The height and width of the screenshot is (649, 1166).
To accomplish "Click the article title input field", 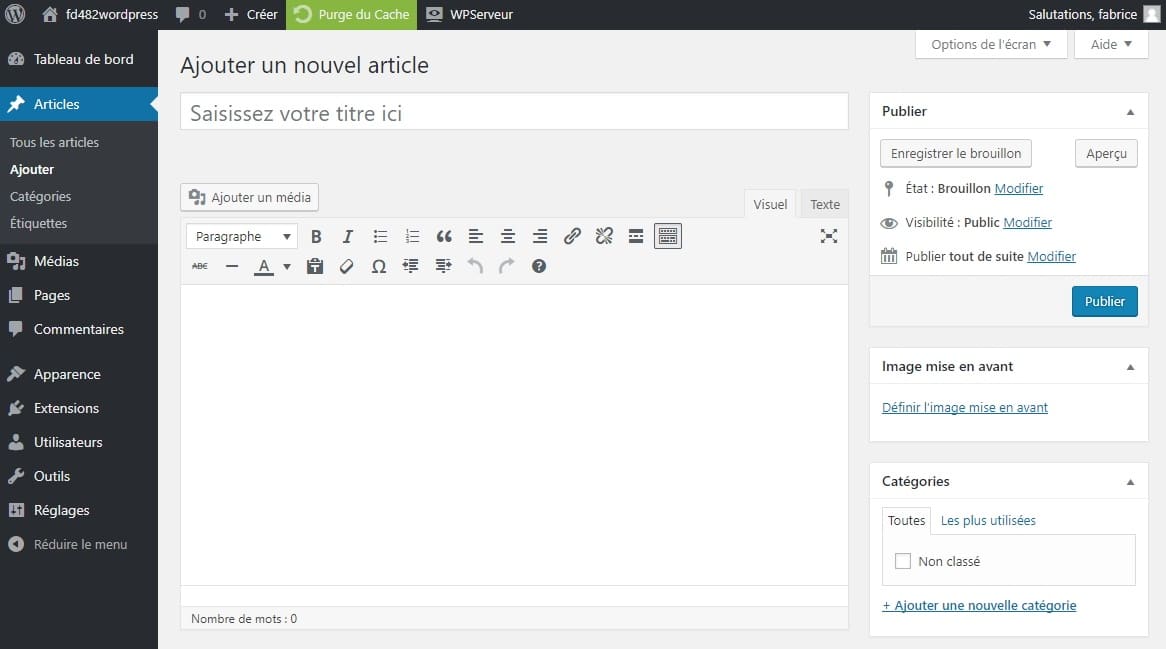I will pos(513,111).
